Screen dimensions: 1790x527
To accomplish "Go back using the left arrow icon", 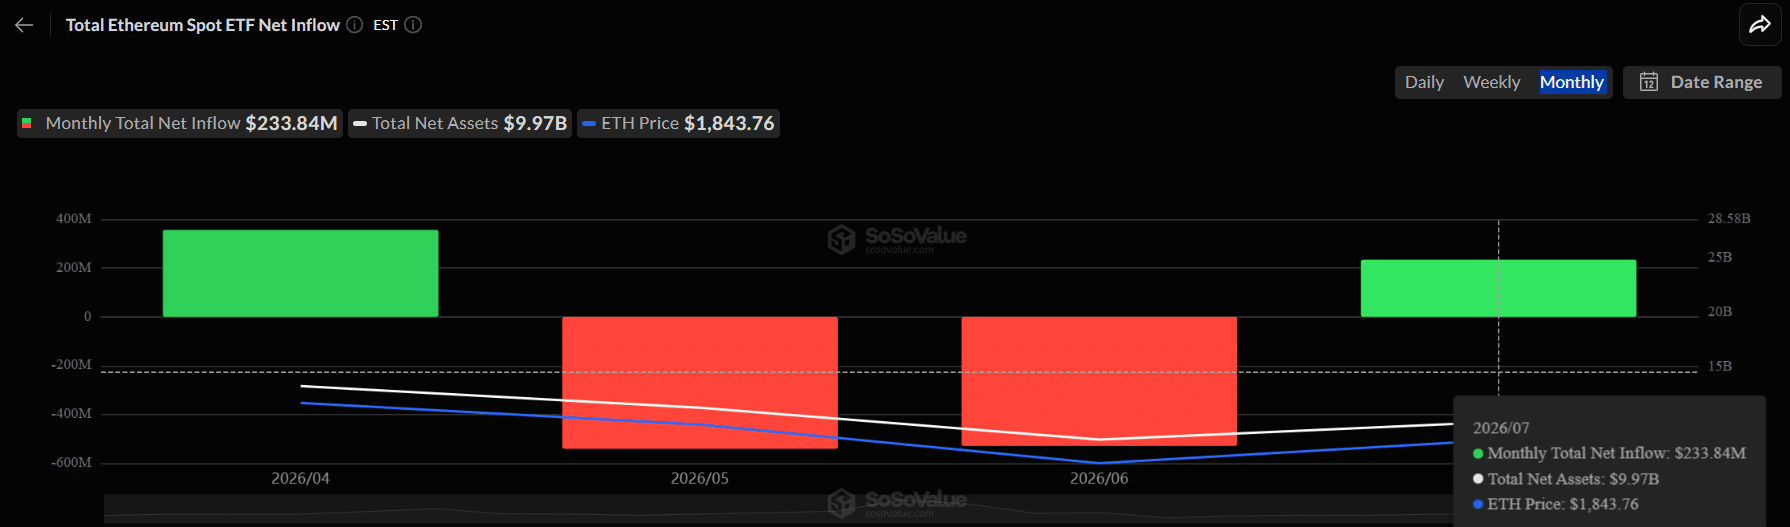I will tap(24, 25).
